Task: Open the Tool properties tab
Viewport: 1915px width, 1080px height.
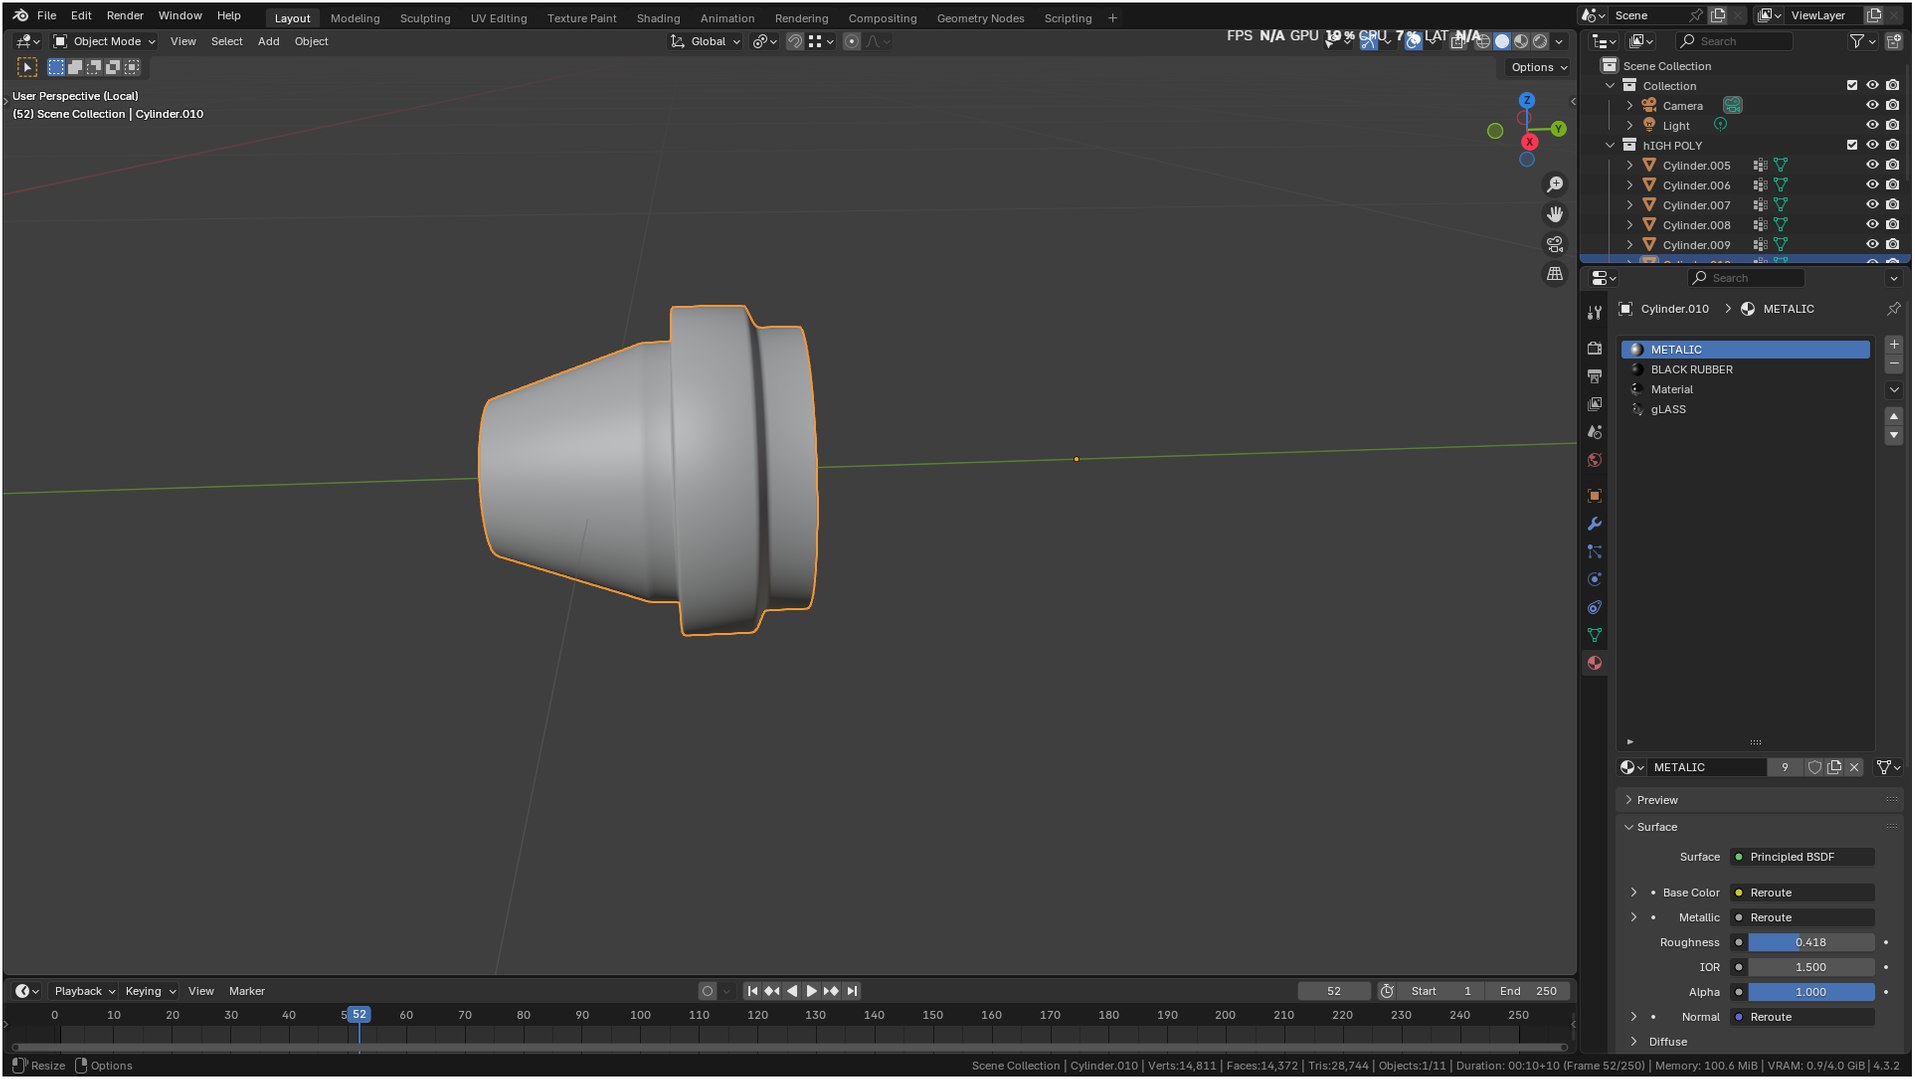Action: (x=1594, y=313)
